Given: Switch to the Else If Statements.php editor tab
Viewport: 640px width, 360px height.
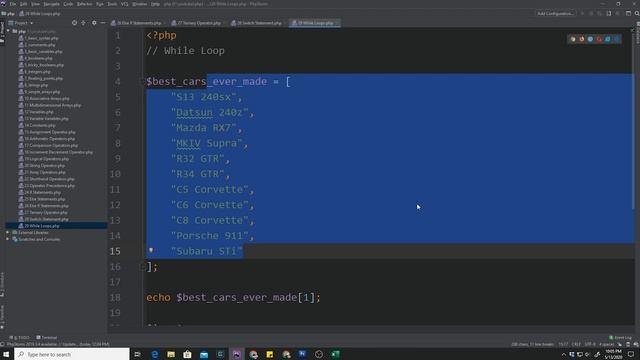Looking at the screenshot, I should point(138,23).
